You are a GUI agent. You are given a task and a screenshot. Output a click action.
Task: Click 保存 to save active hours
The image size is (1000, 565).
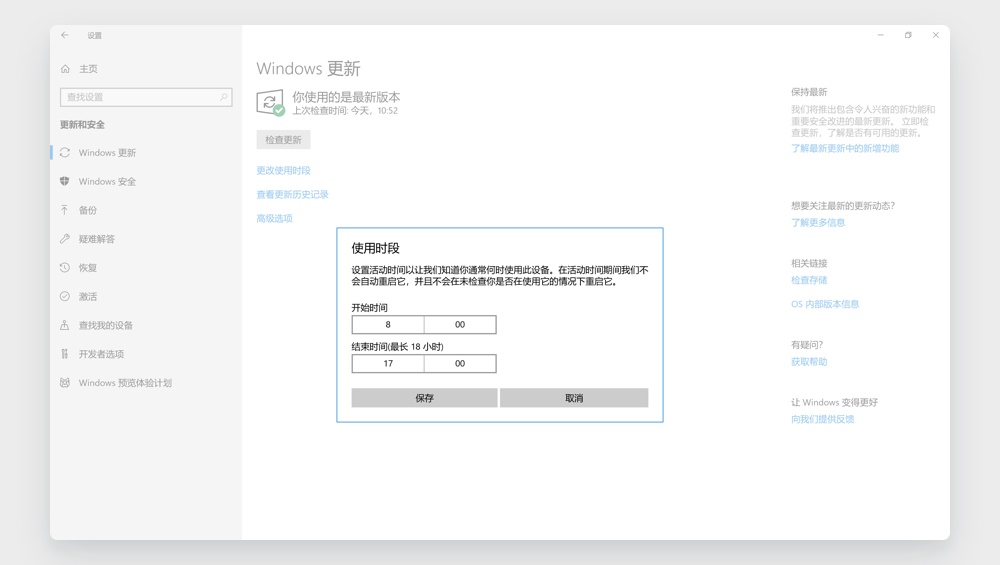click(x=424, y=398)
